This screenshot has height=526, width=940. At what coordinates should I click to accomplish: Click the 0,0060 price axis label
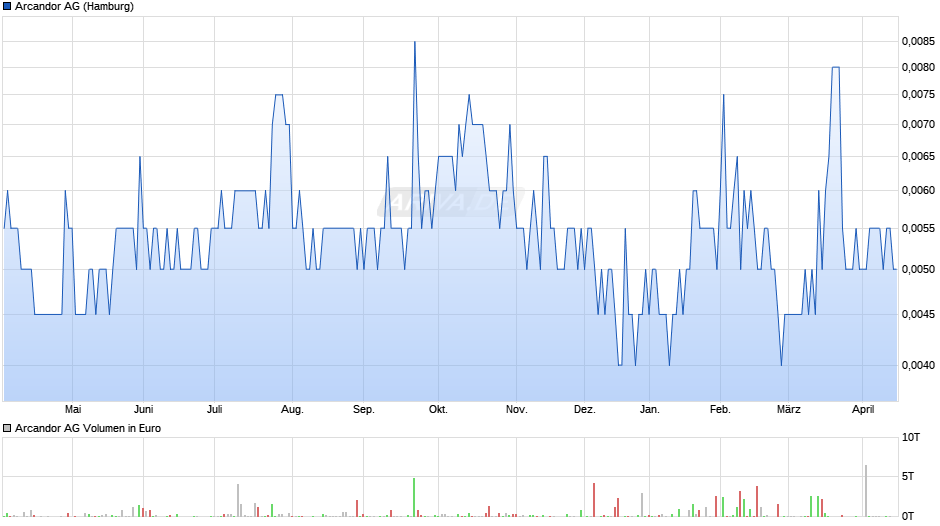coord(918,190)
